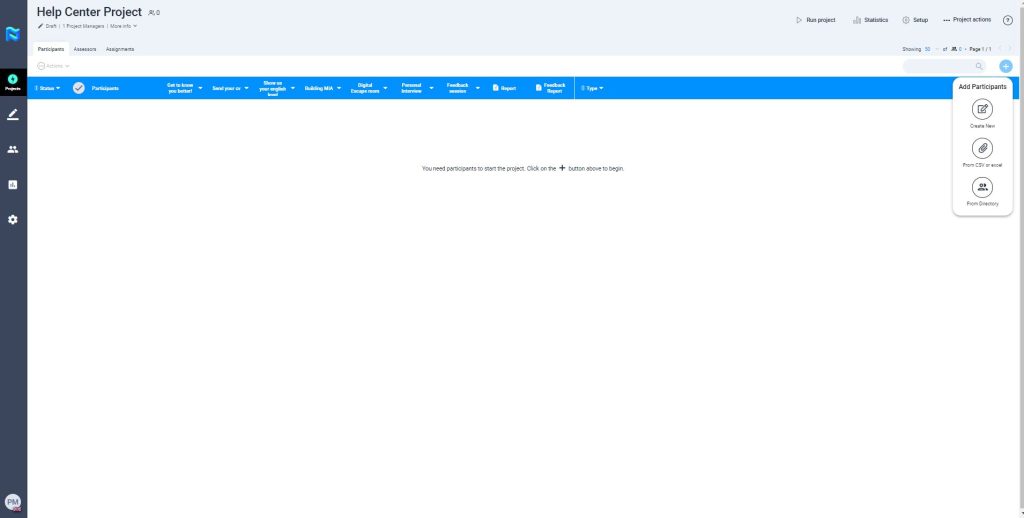This screenshot has height=518, width=1024.
Task: Switch to the Assignments tab
Action: tap(120, 49)
